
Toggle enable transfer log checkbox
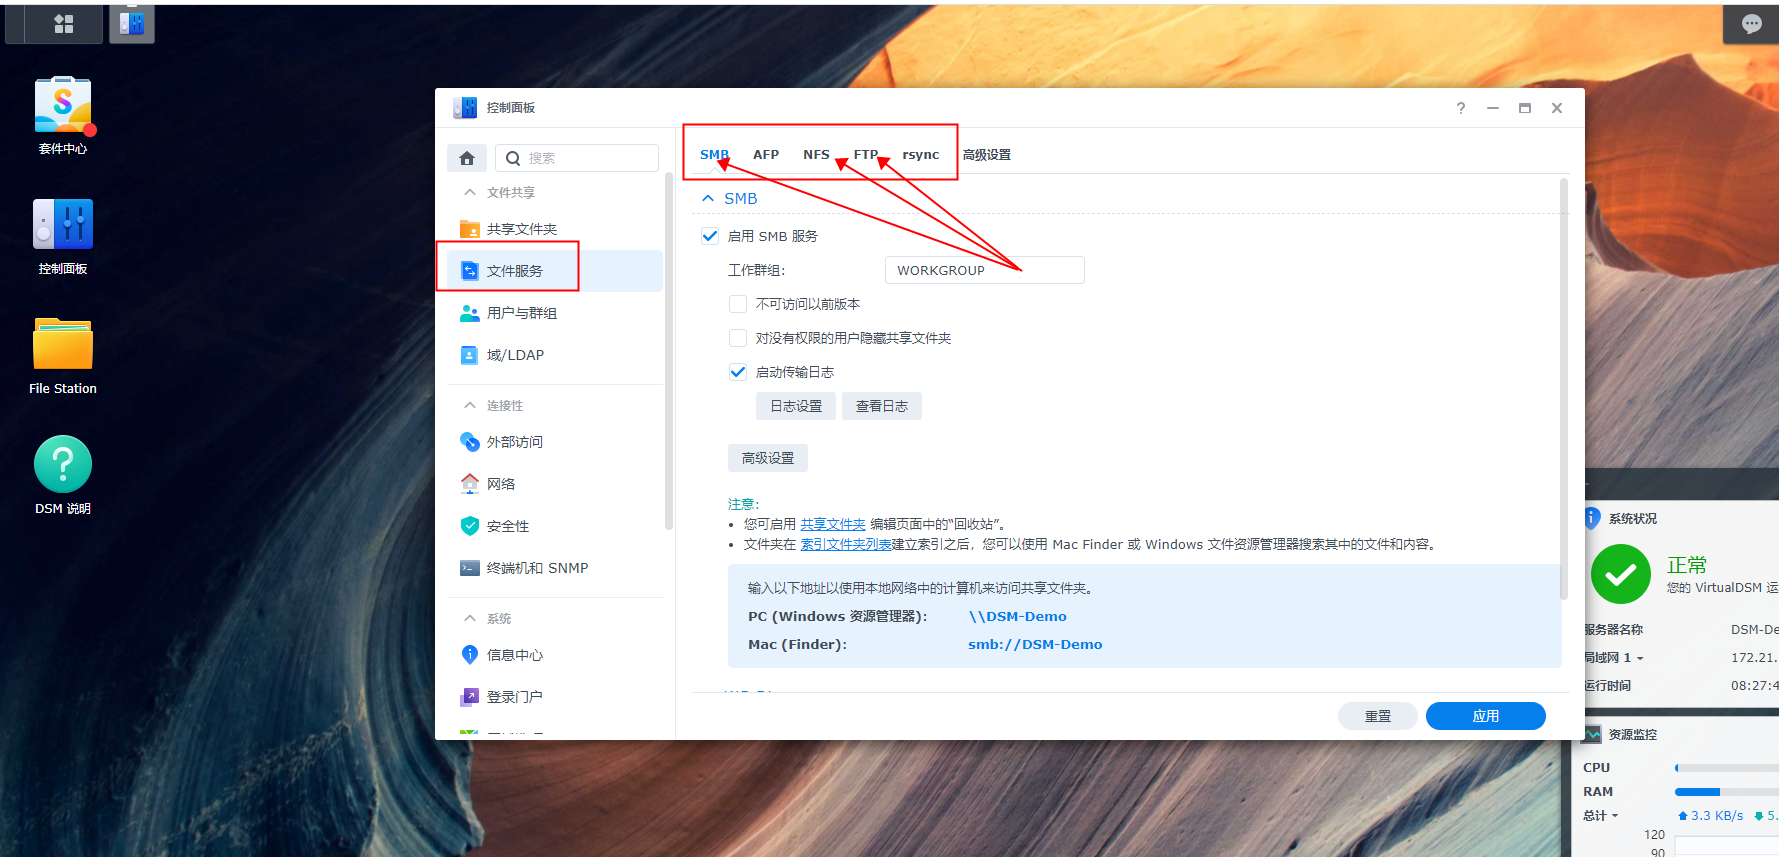(x=738, y=372)
